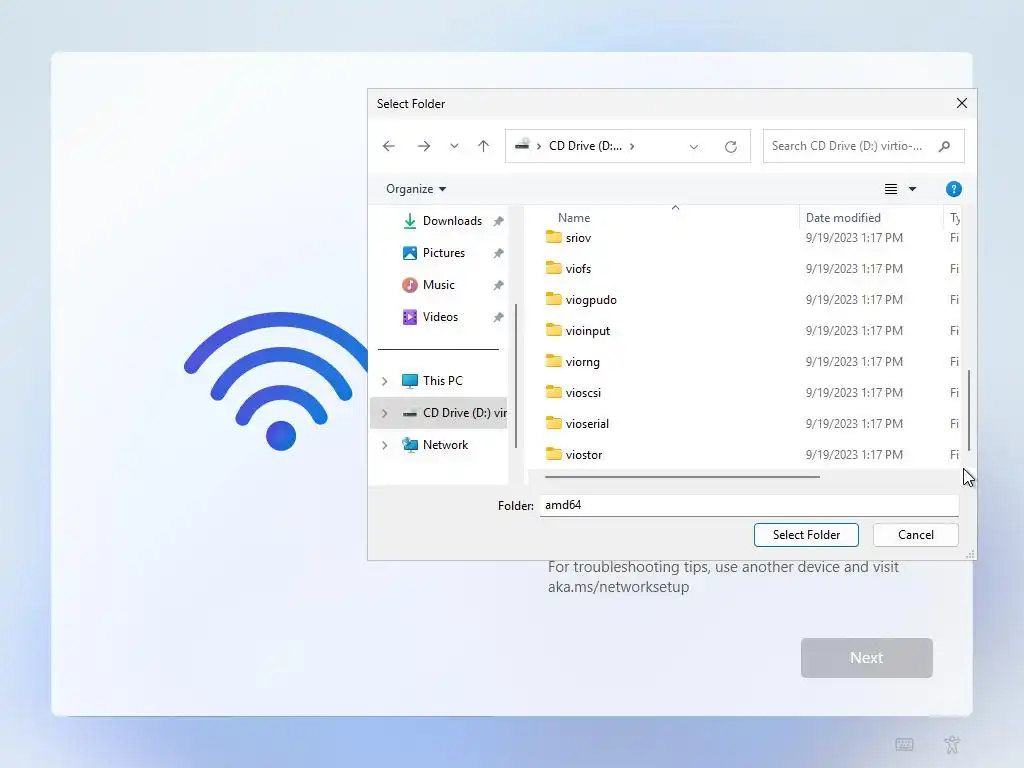Image resolution: width=1024 pixels, height=768 pixels.
Task: Open recent locations dropdown chevron
Action: click(455, 146)
